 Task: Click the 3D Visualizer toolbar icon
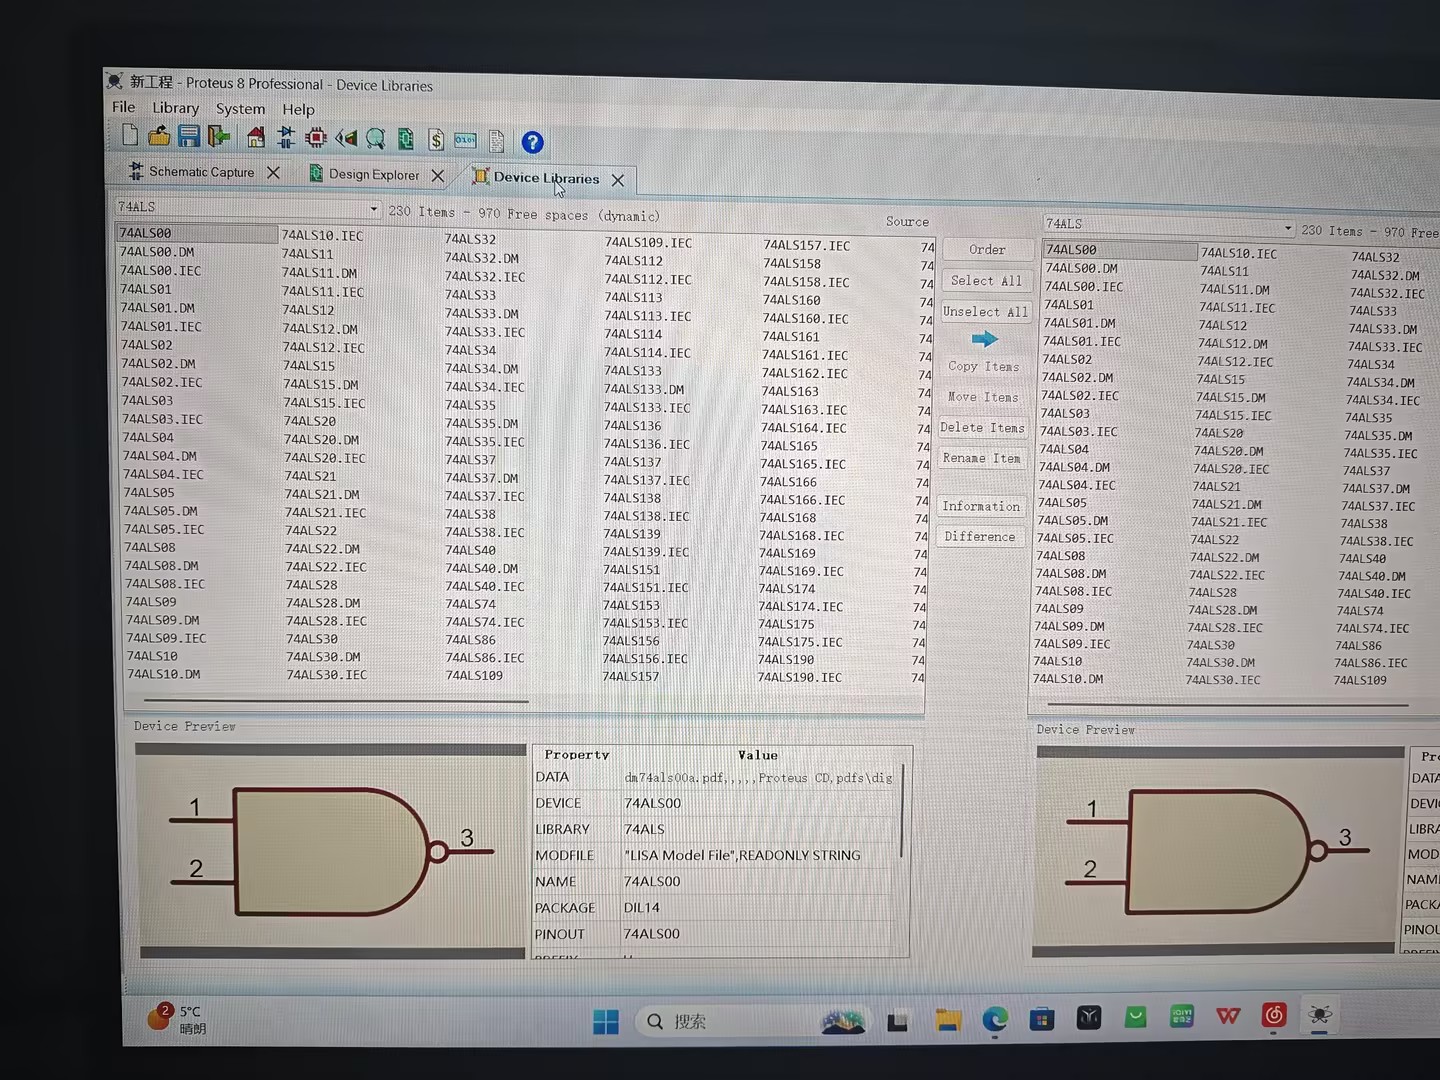point(346,139)
